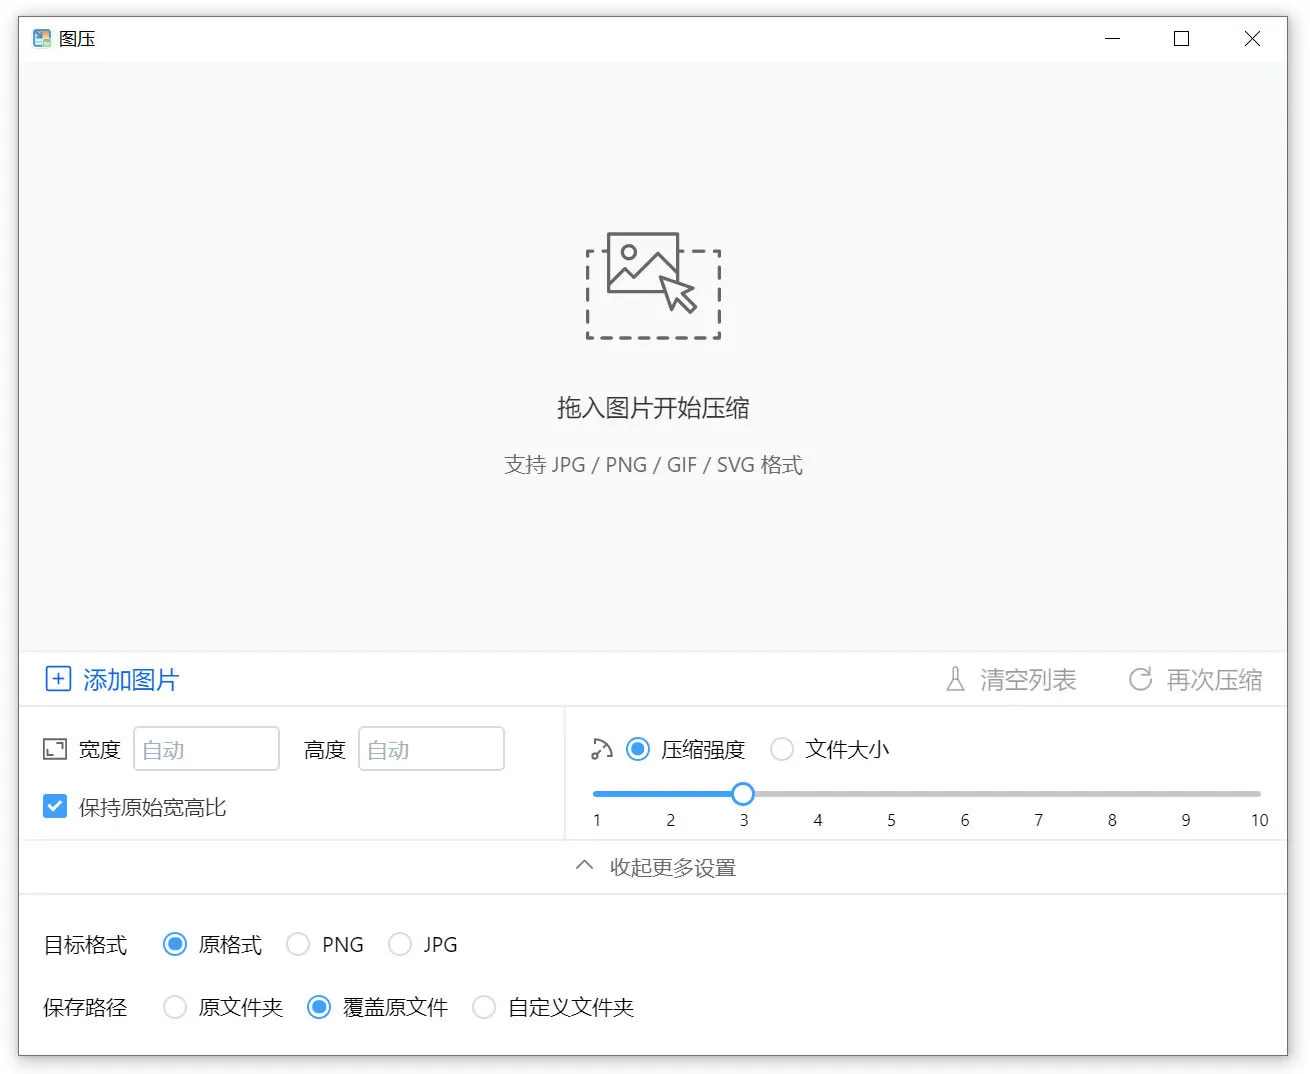
Task: Collapse settings with 收起更多设置 chevron
Action: (x=585, y=866)
